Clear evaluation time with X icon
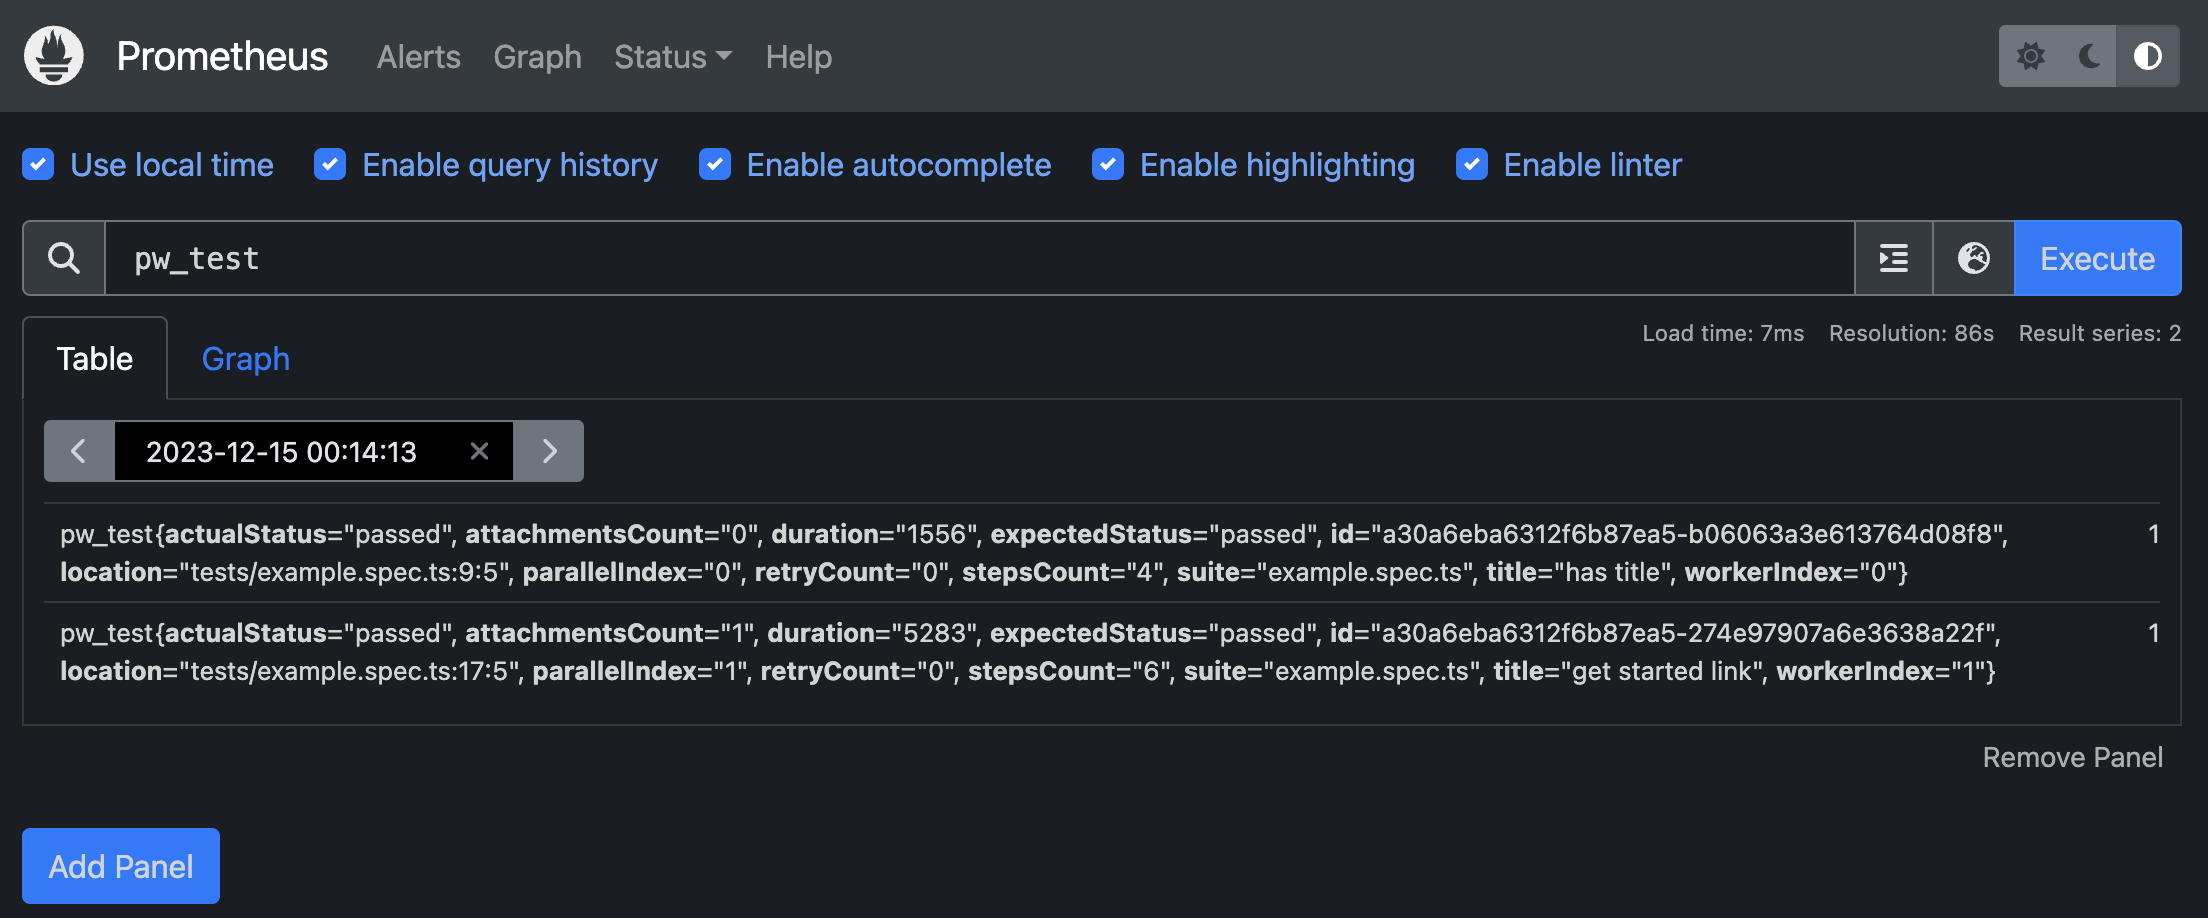The height and width of the screenshot is (918, 2208). 479,451
